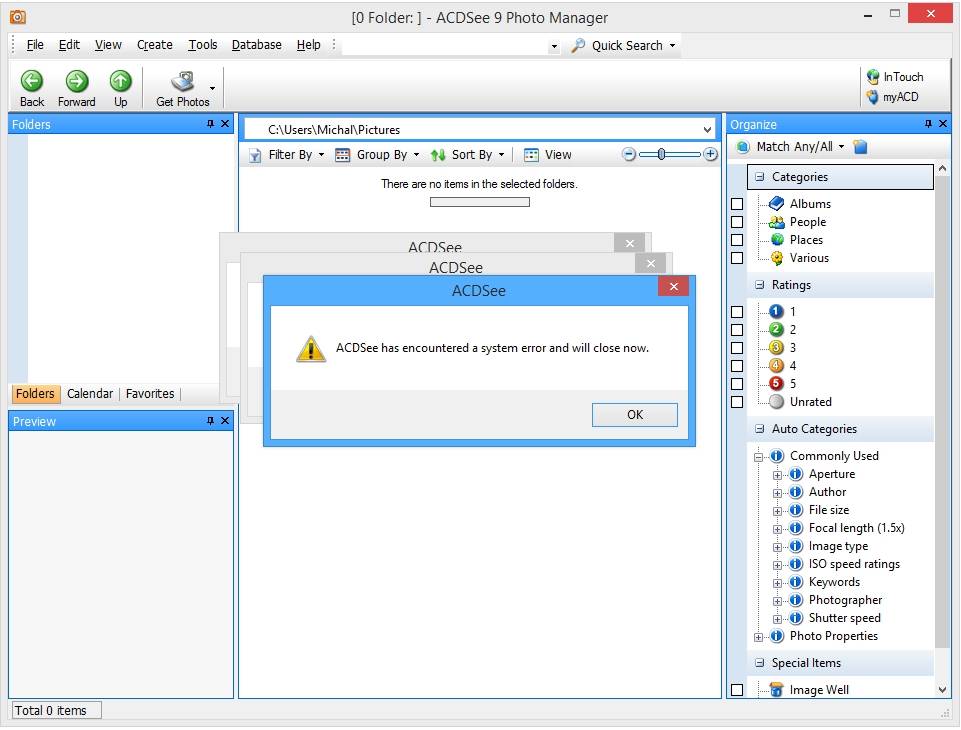Click the Quick Search magnifier icon
Image resolution: width=961 pixels, height=730 pixels.
tap(577, 45)
